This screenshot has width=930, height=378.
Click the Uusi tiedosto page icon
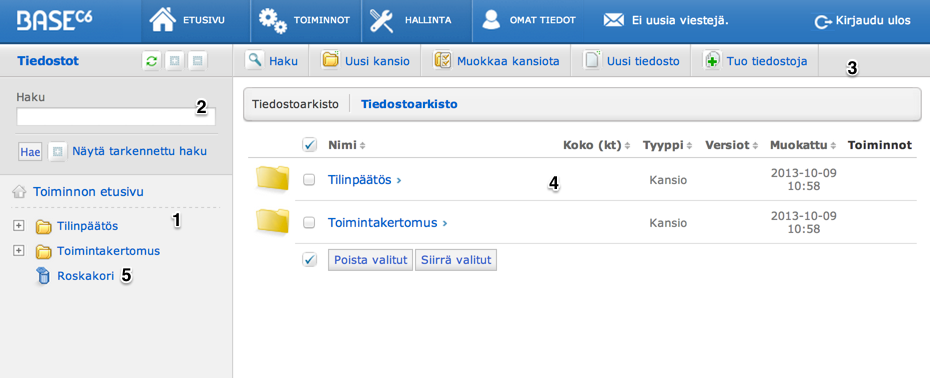point(592,60)
